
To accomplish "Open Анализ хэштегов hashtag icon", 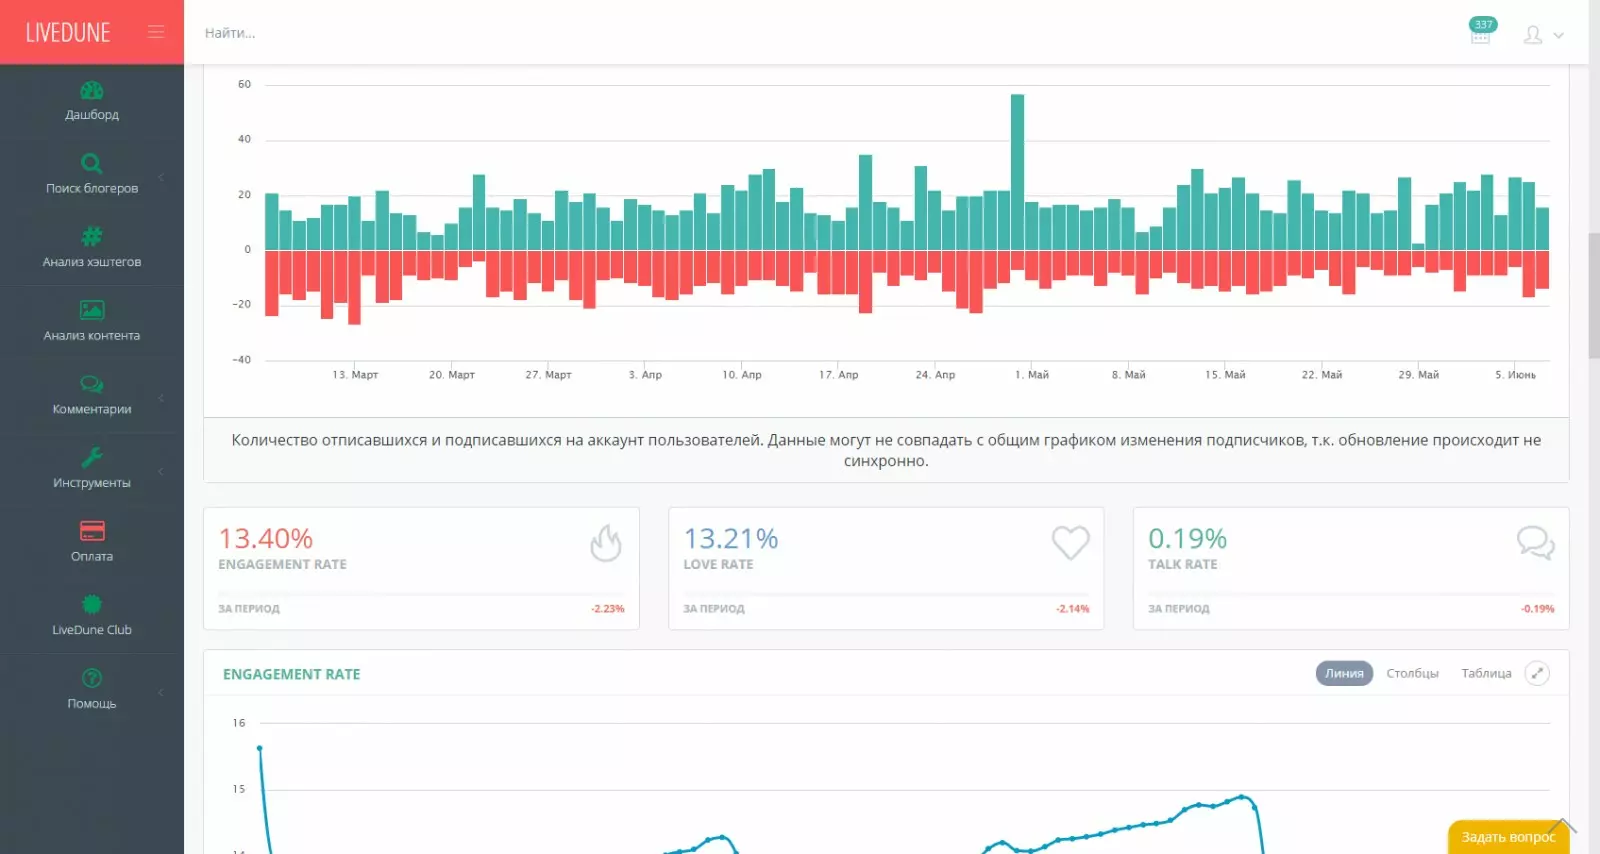I will pyautogui.click(x=92, y=237).
